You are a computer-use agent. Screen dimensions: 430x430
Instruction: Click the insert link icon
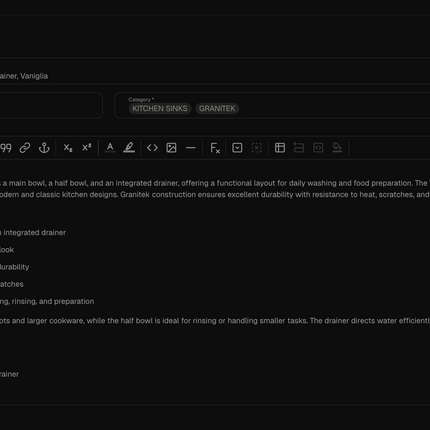coord(25,148)
